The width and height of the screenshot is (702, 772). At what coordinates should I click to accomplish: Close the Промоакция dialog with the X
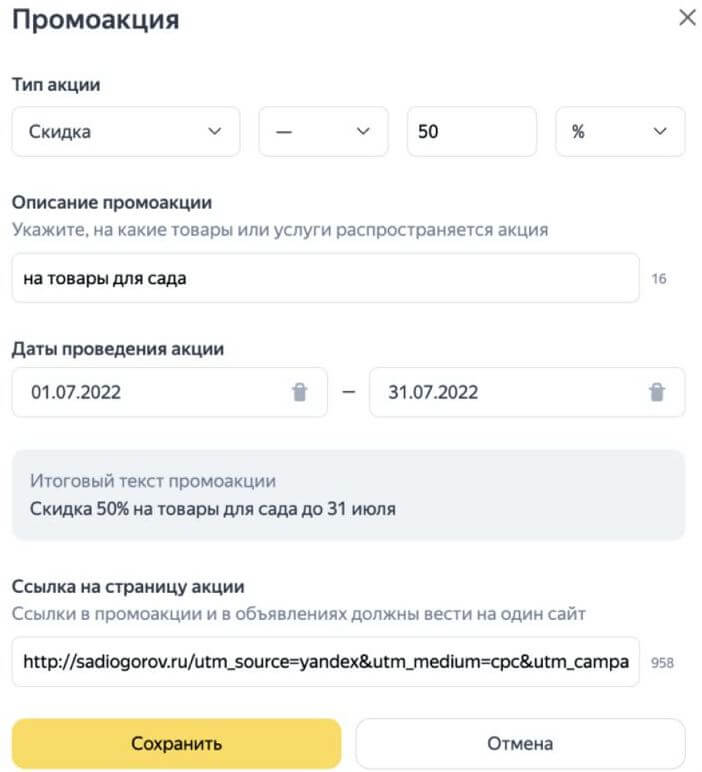[x=687, y=18]
